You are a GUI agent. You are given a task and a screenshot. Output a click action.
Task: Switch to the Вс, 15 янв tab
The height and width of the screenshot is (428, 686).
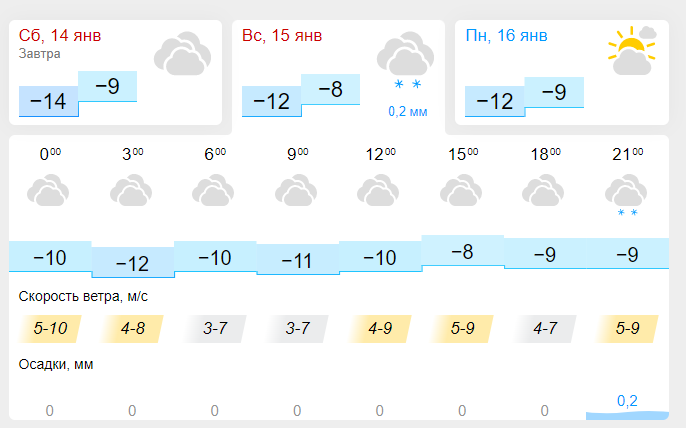pos(282,36)
